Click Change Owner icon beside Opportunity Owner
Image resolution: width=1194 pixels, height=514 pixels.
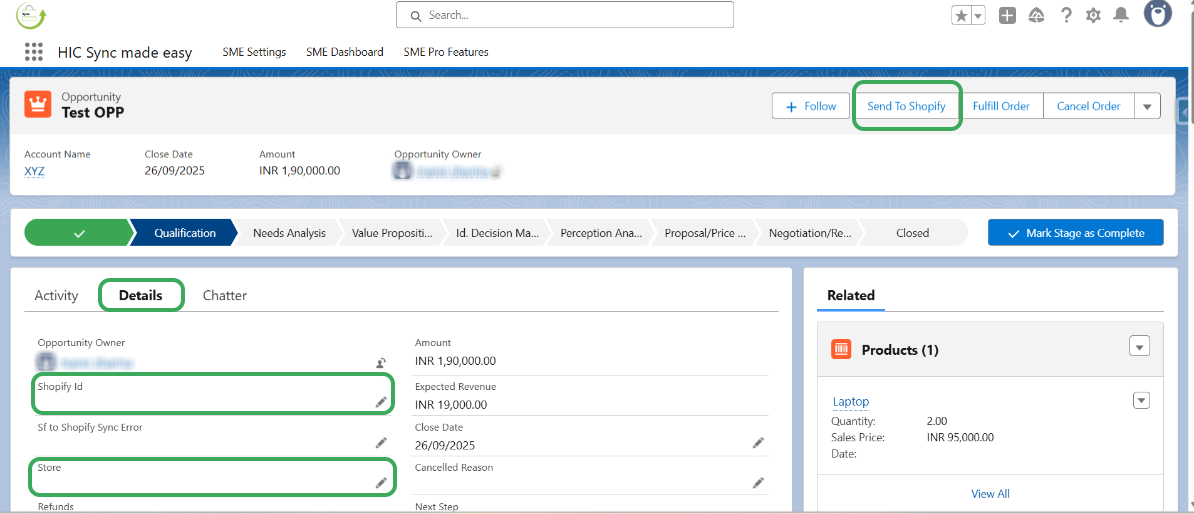pyautogui.click(x=381, y=363)
